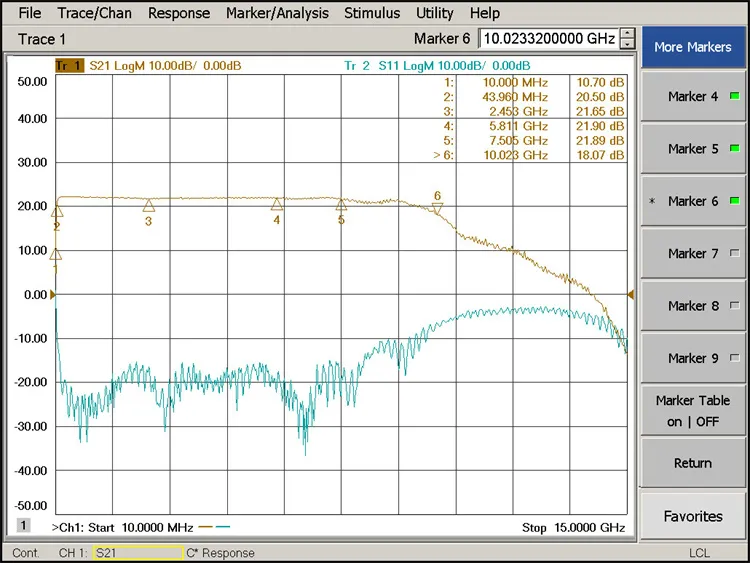Select the Marker 6 softkey
The image size is (750, 563).
click(693, 201)
